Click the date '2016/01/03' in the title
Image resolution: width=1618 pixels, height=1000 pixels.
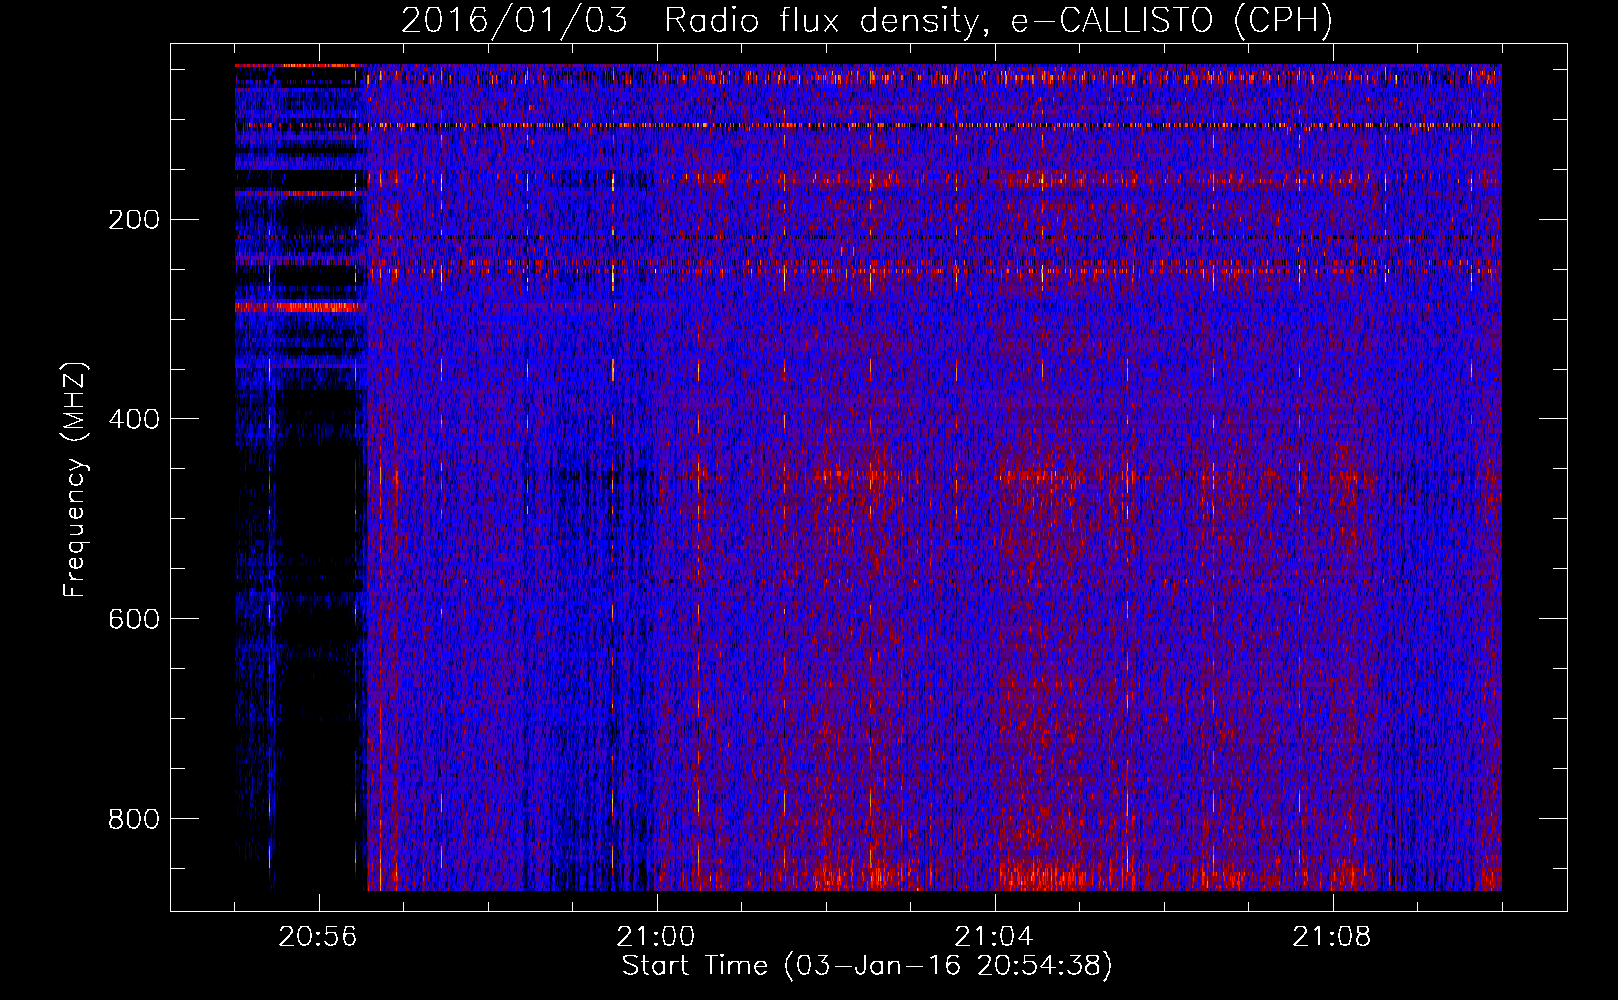514,20
